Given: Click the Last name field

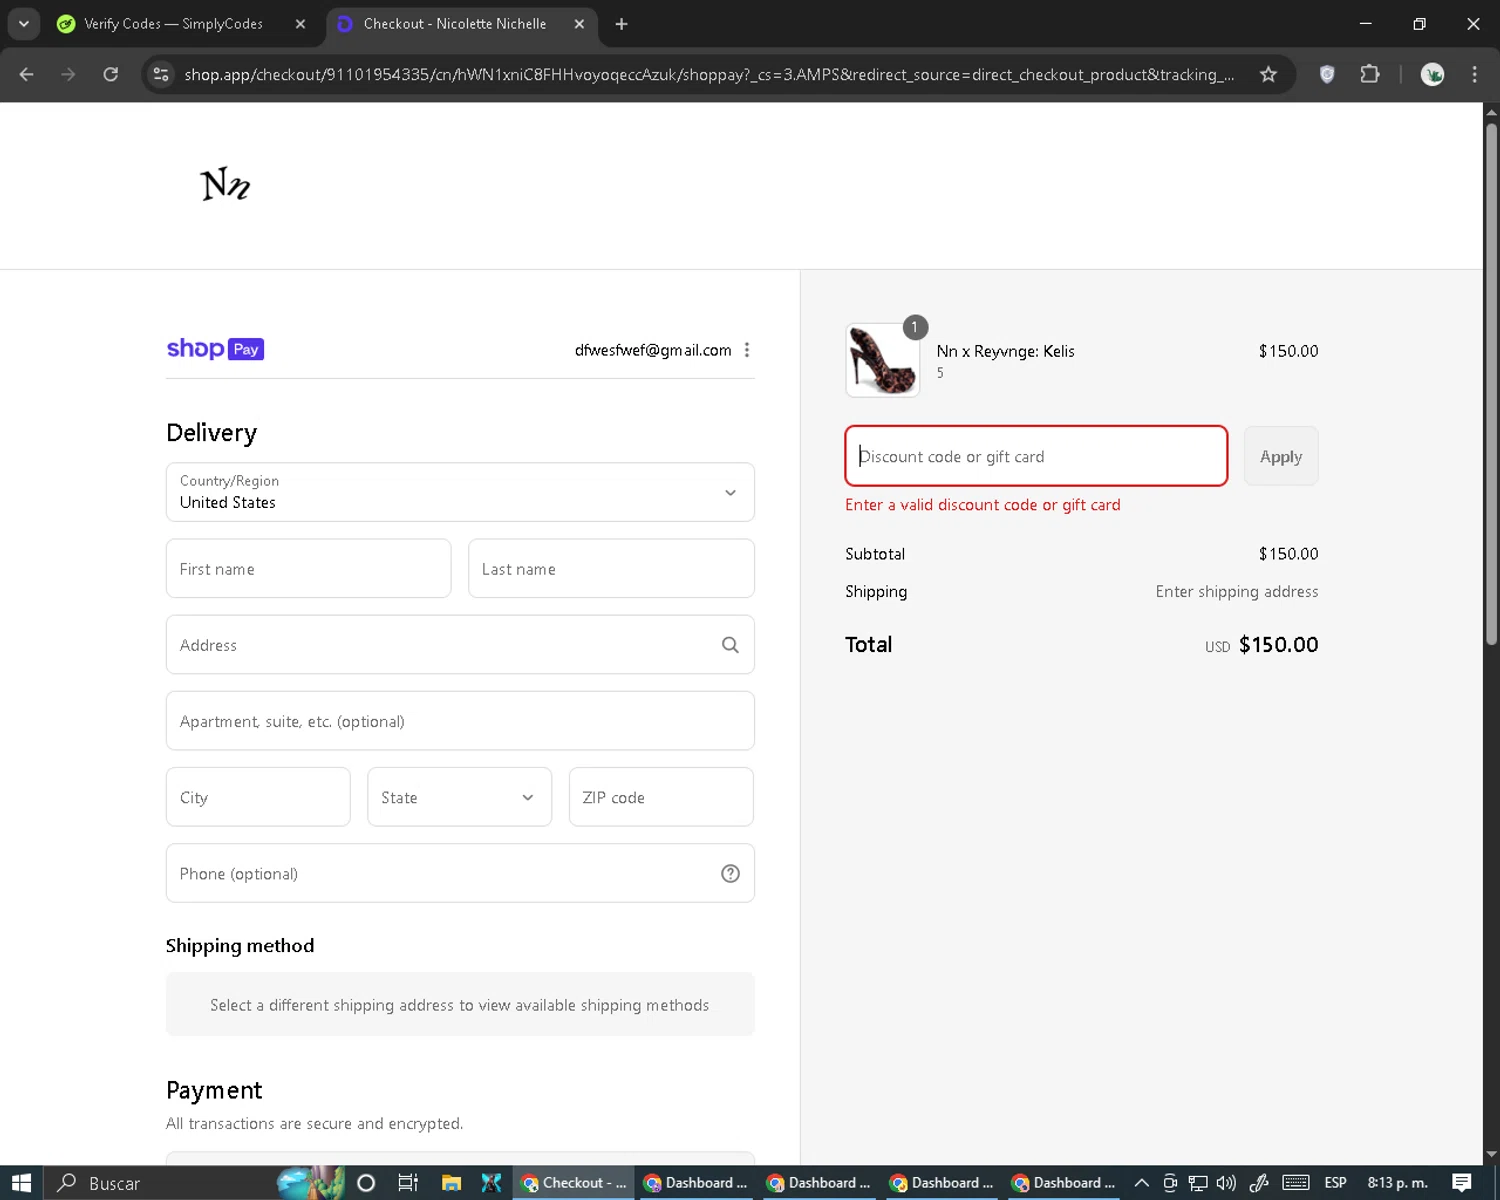Looking at the screenshot, I should (611, 568).
